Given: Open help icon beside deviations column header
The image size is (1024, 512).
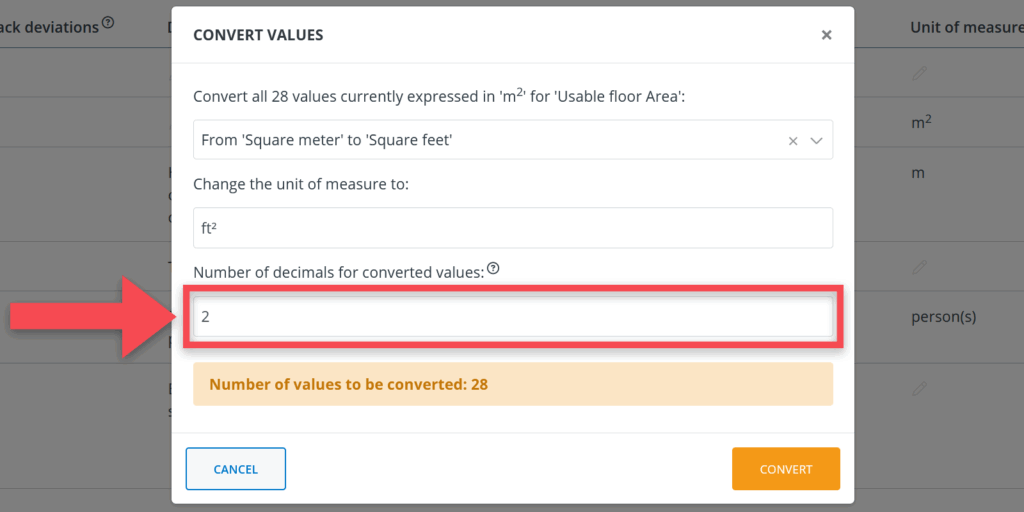Looking at the screenshot, I should [108, 23].
